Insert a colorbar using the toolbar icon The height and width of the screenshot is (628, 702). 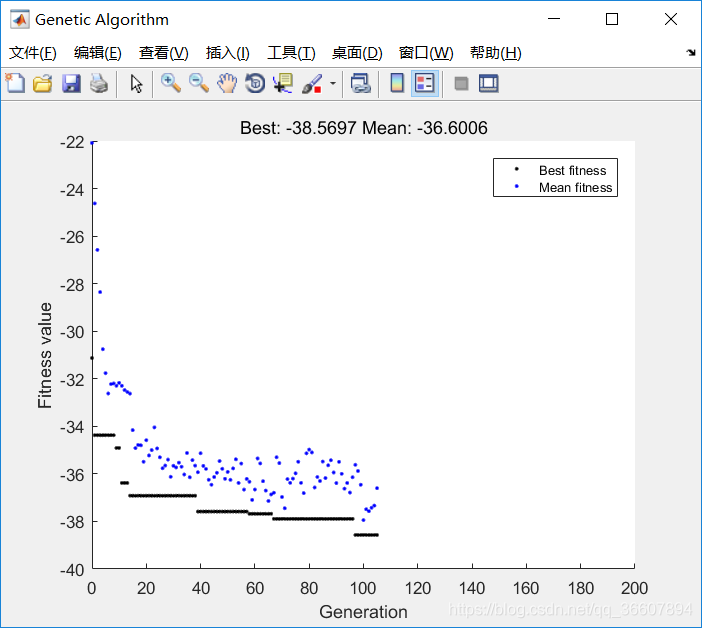[x=397, y=83]
